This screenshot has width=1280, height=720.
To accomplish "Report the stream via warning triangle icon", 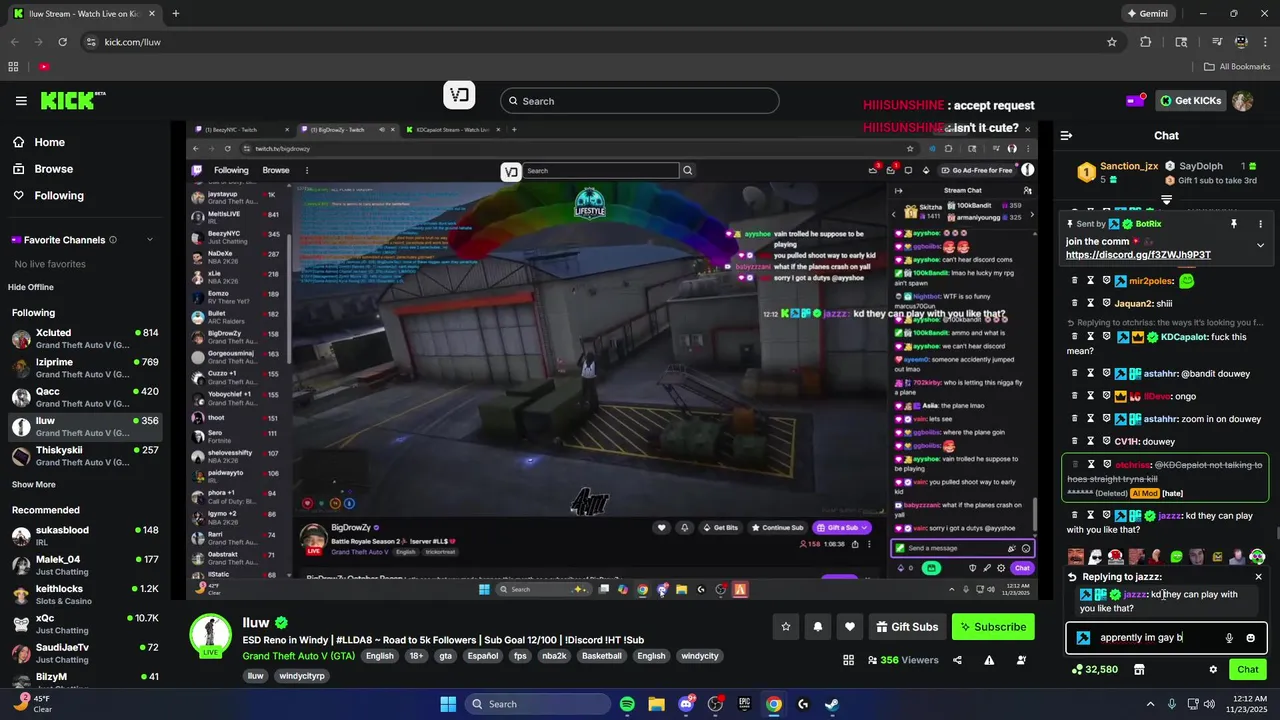I will click(x=989, y=660).
